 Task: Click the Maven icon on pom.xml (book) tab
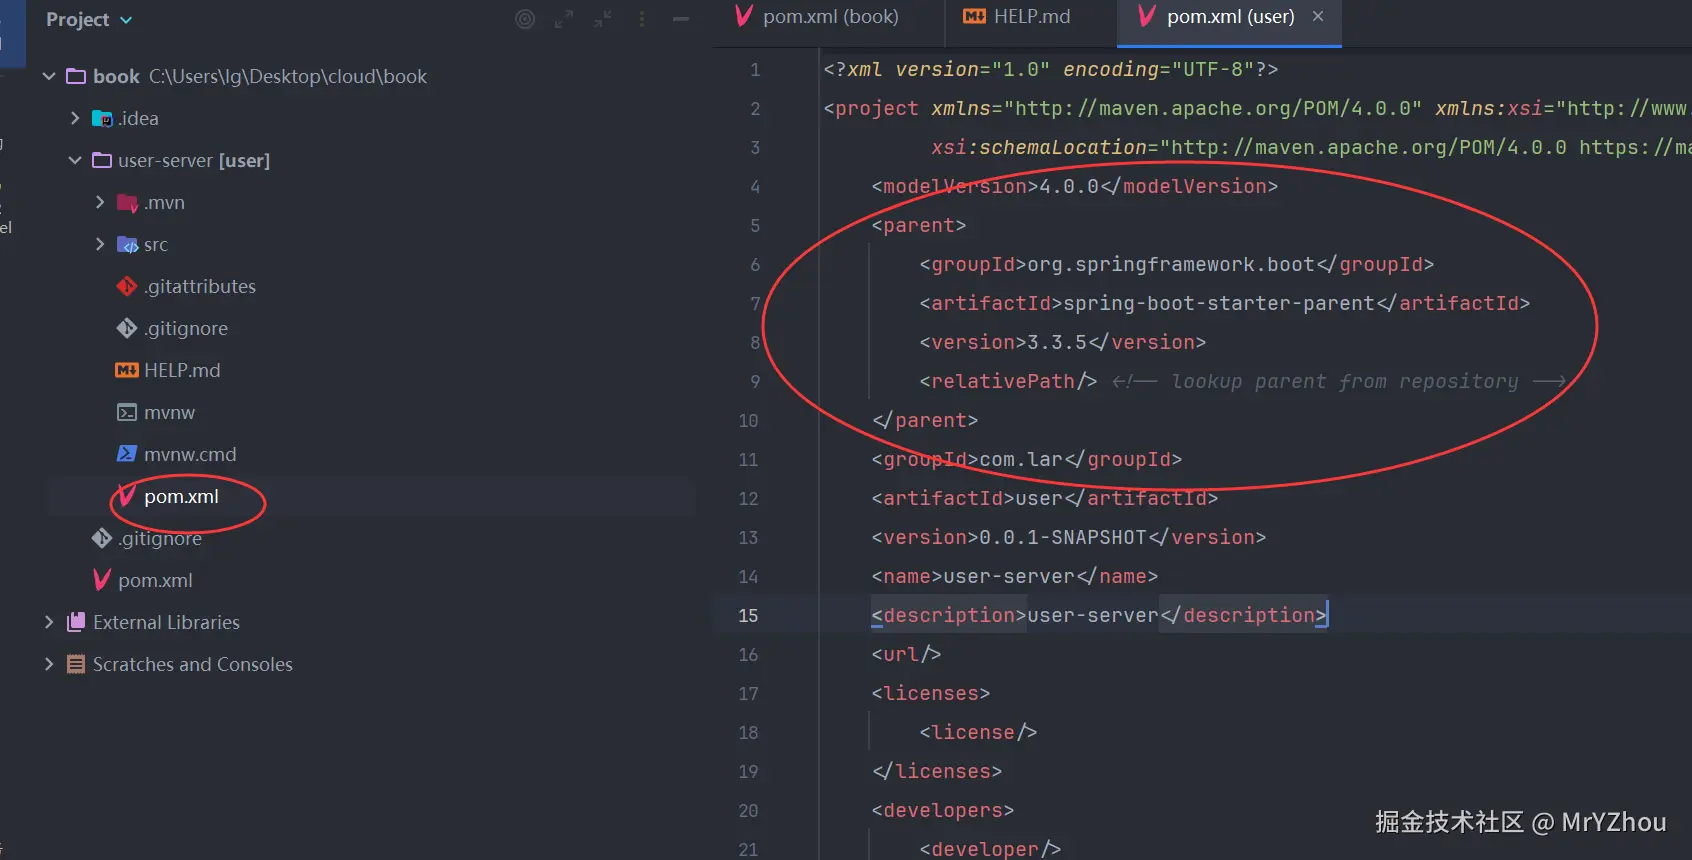(x=744, y=16)
